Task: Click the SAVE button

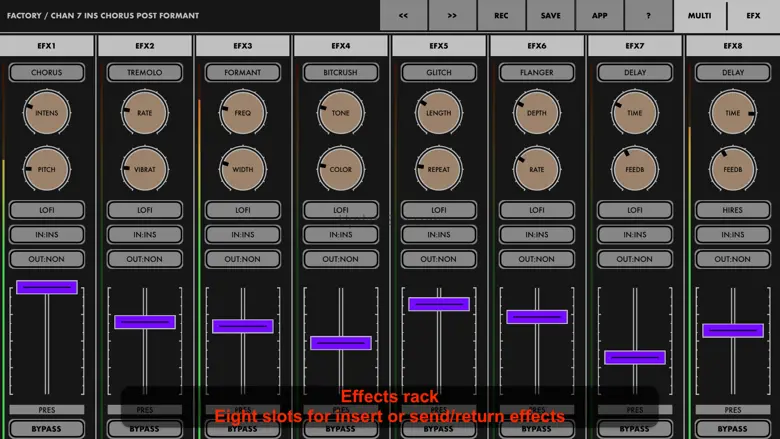Action: (x=550, y=16)
